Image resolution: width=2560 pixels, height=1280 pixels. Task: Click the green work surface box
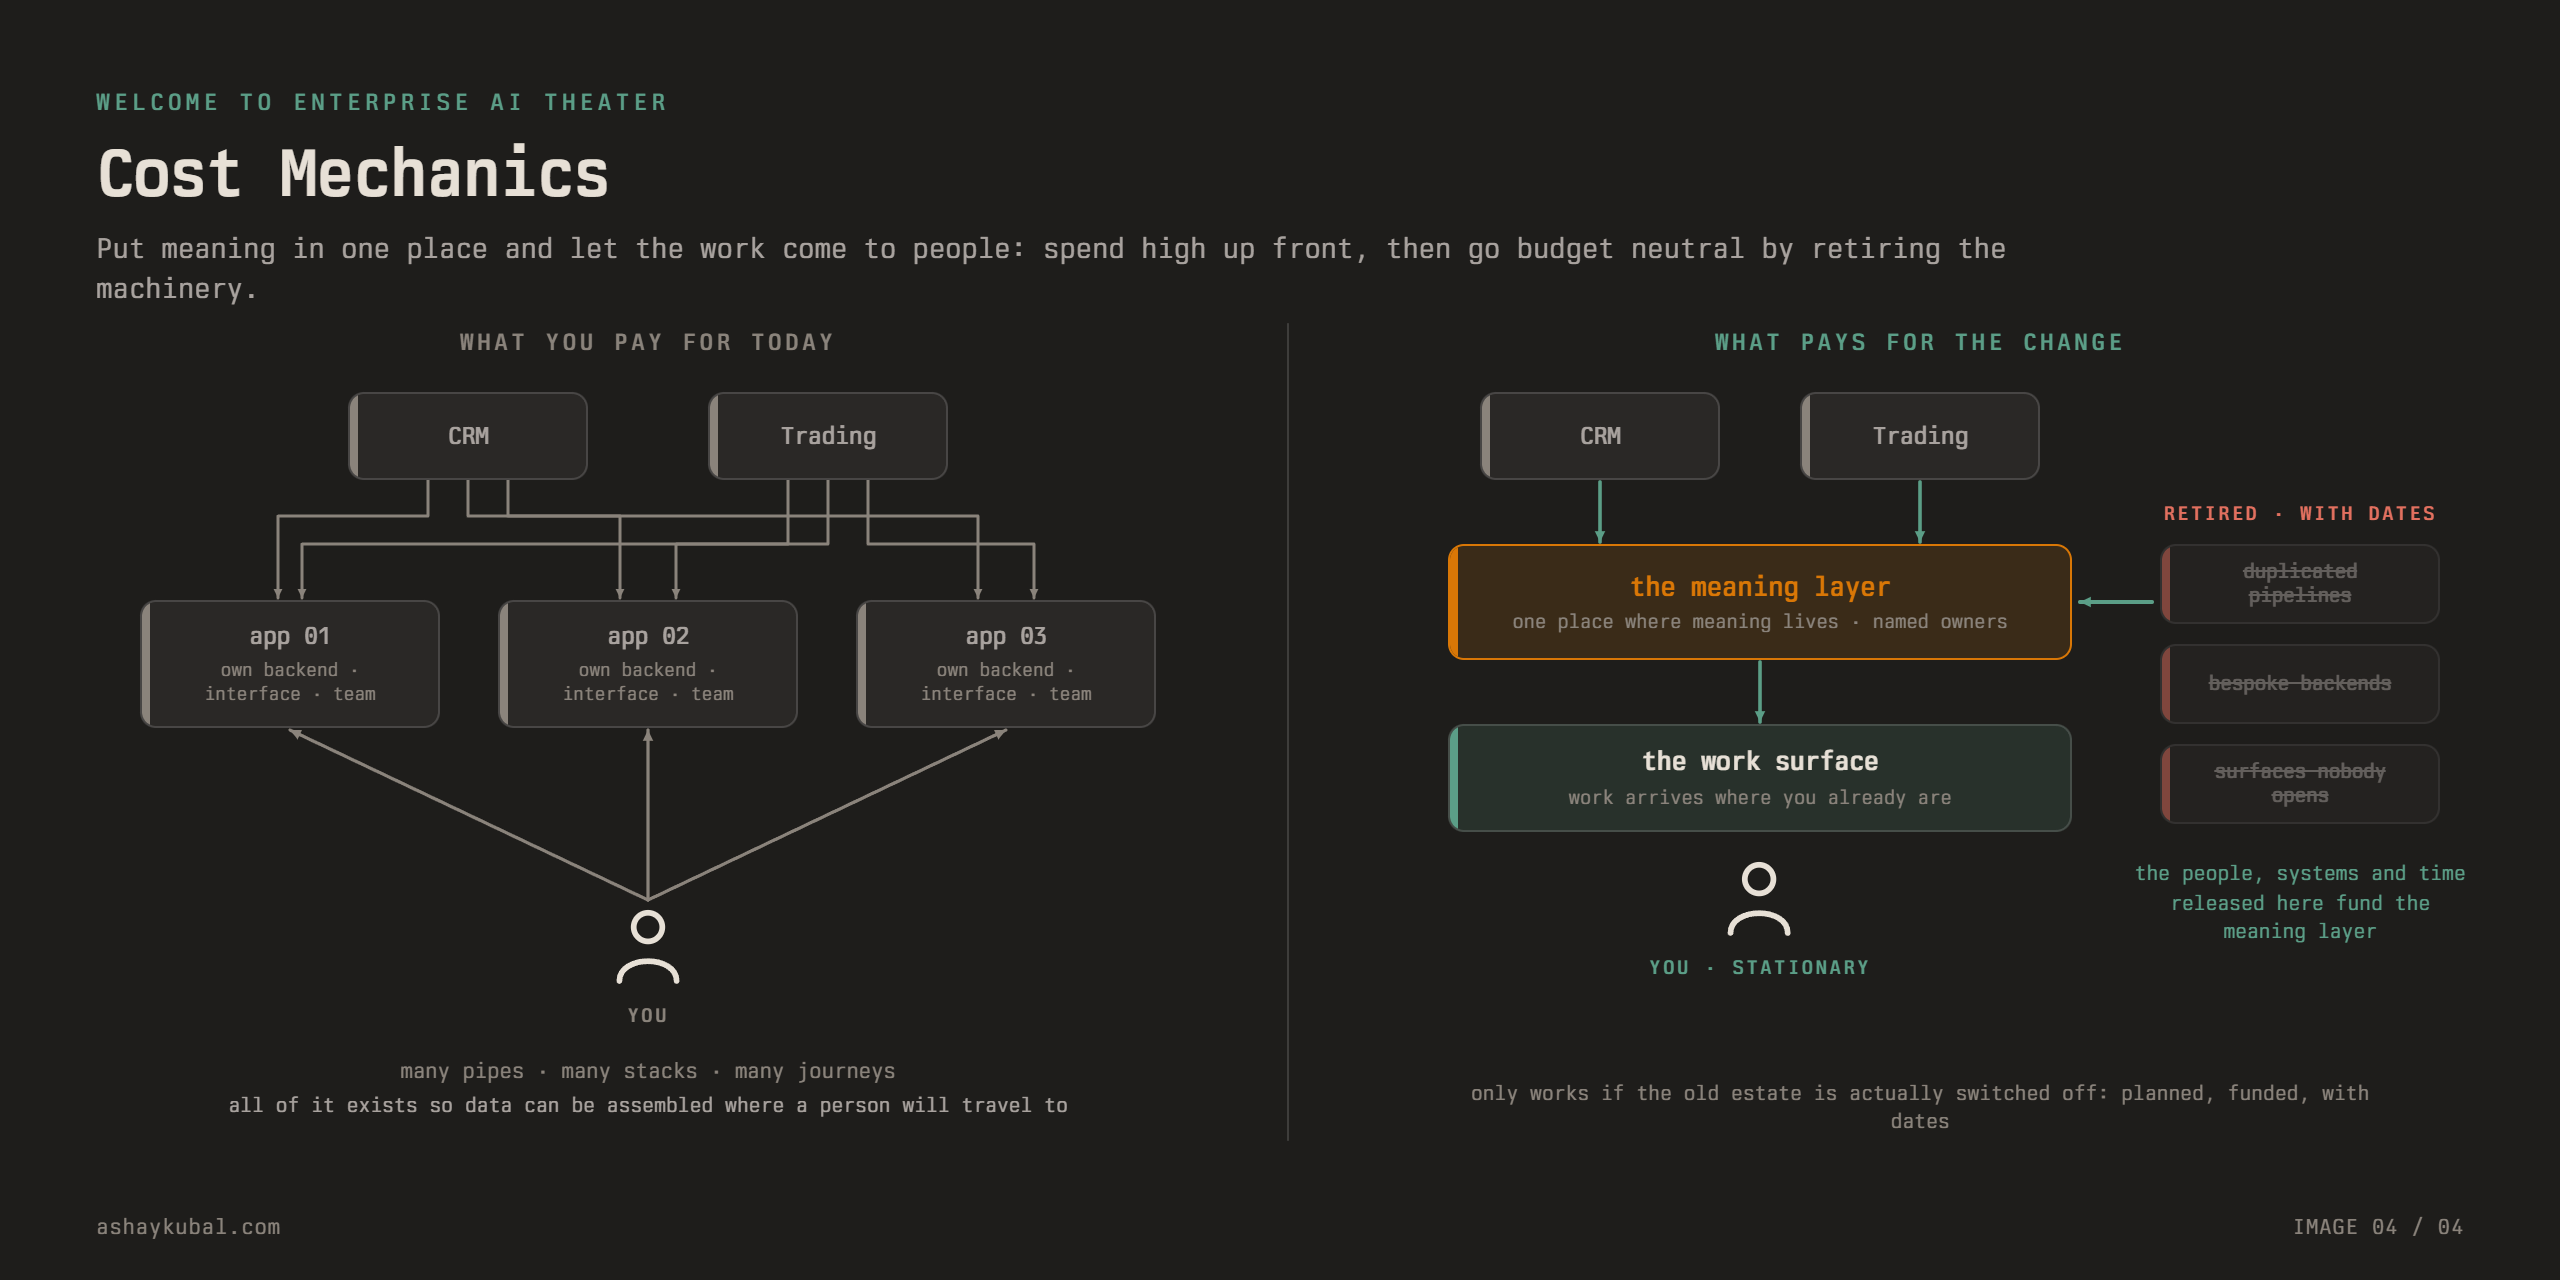click(1760, 778)
